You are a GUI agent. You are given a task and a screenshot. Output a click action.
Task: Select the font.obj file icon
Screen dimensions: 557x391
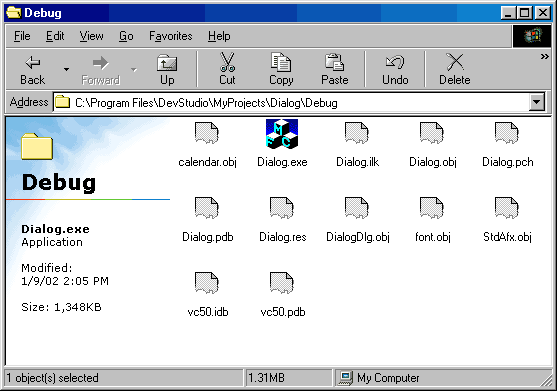pos(432,208)
